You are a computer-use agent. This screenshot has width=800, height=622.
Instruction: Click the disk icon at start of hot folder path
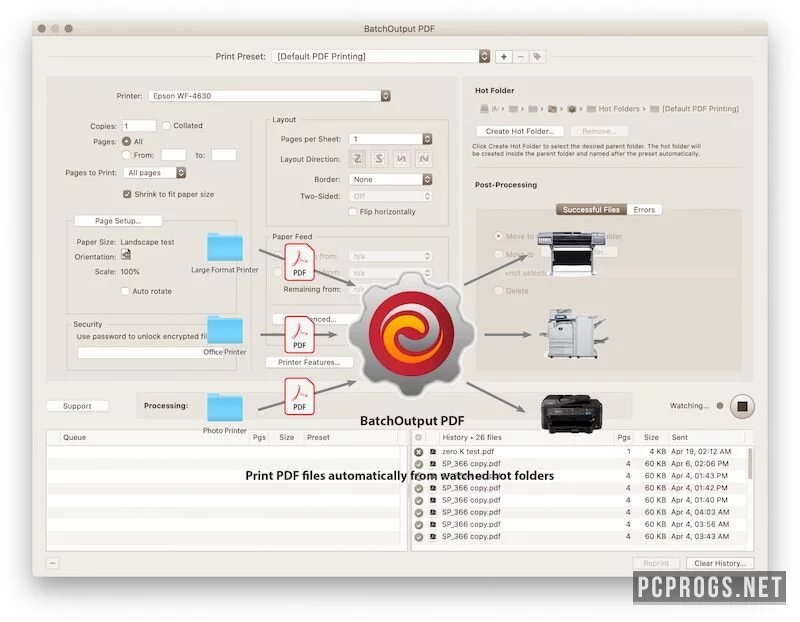click(x=484, y=109)
